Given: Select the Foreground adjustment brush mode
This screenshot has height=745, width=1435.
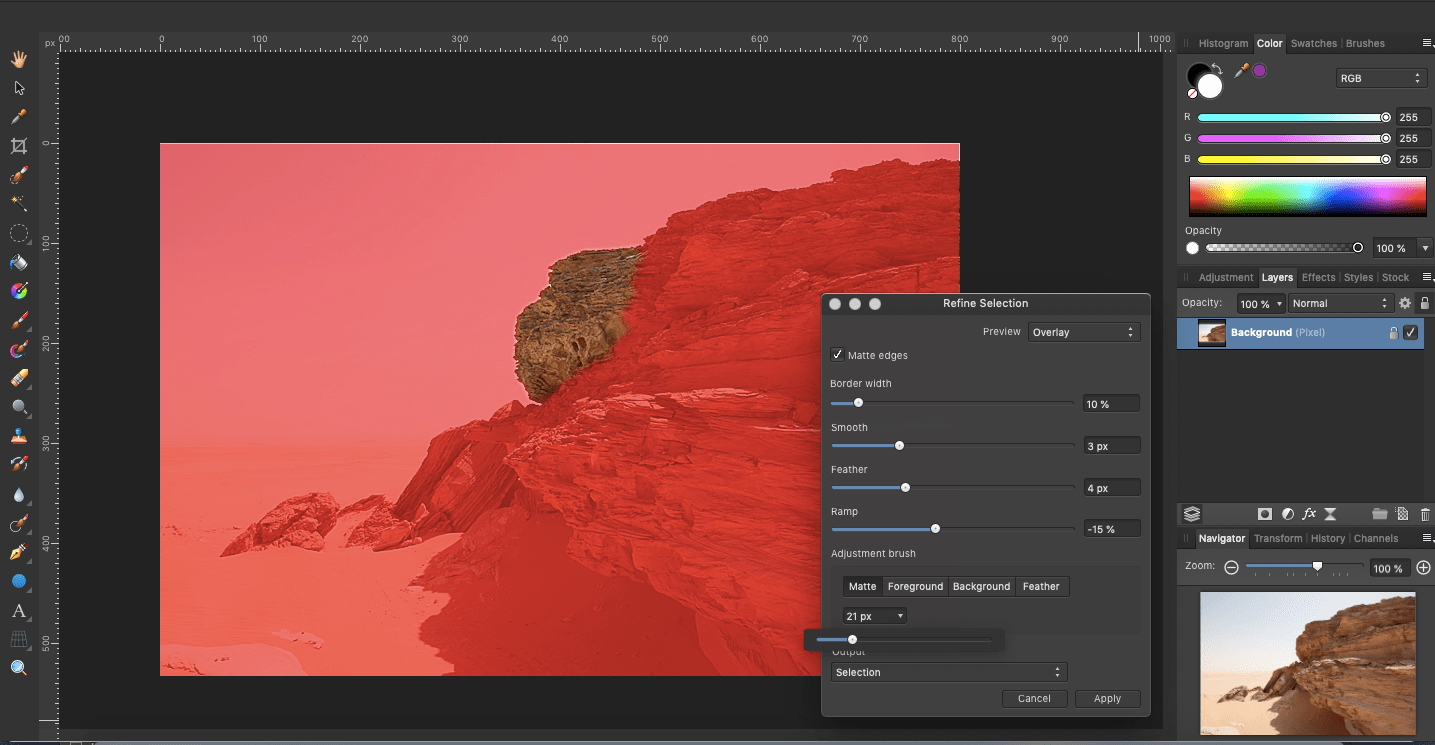Looking at the screenshot, I should coord(914,586).
